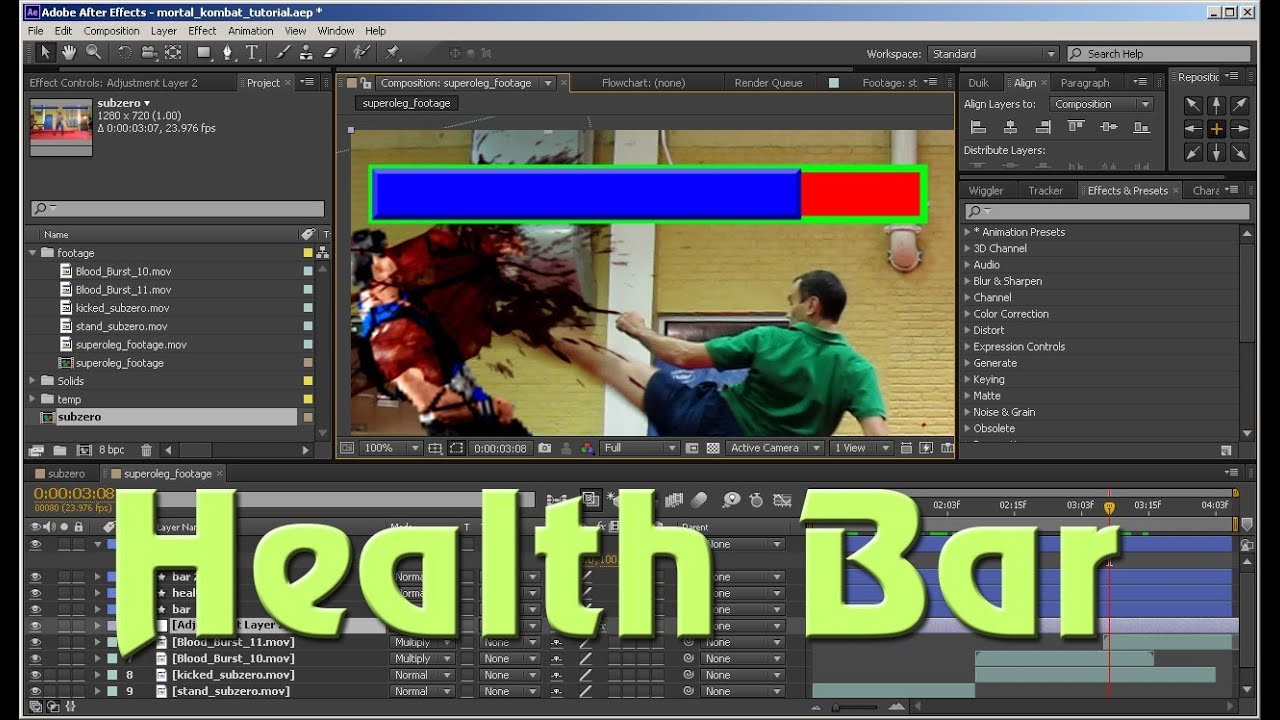Click Align Right edges icon
Image resolution: width=1280 pixels, height=720 pixels.
tap(1043, 127)
